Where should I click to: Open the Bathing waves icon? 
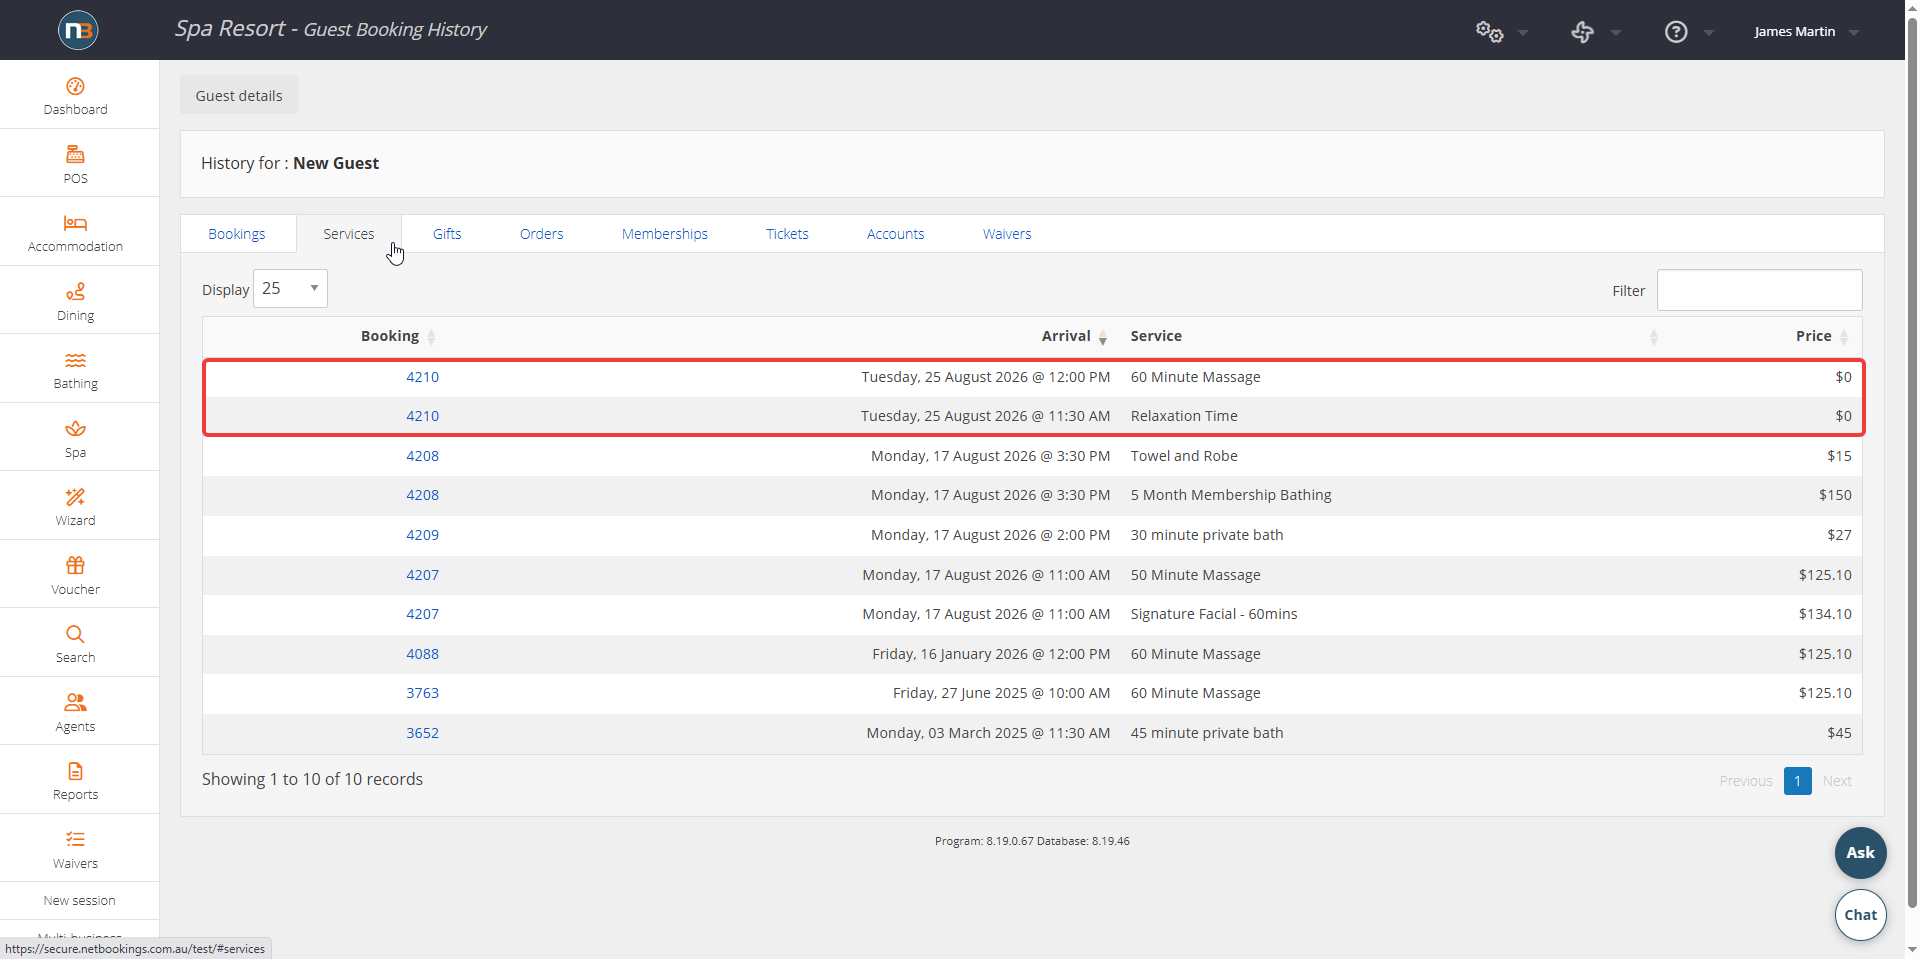click(75, 360)
